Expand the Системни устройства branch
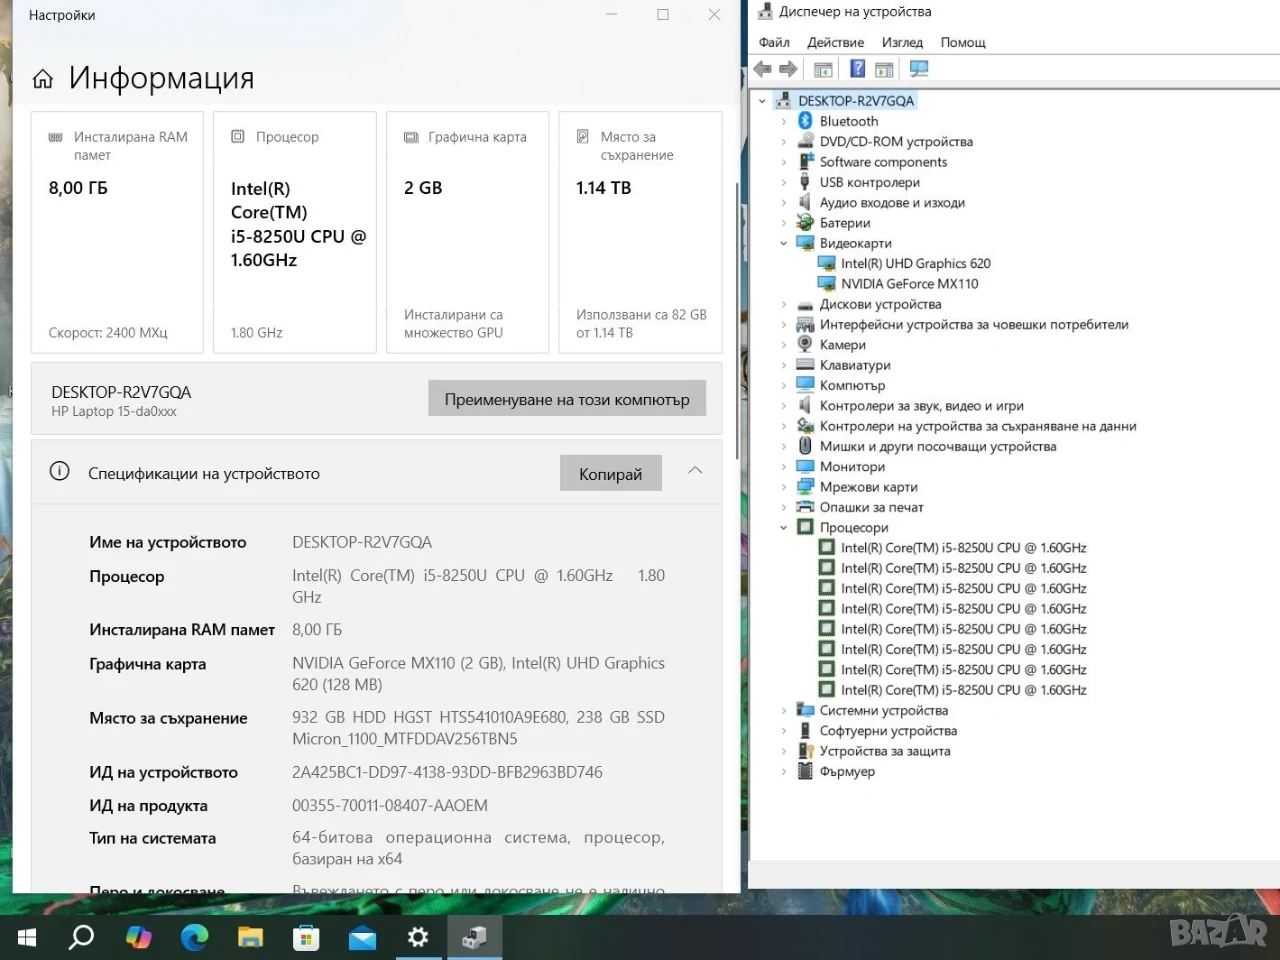Viewport: 1280px width, 960px height. coord(783,710)
